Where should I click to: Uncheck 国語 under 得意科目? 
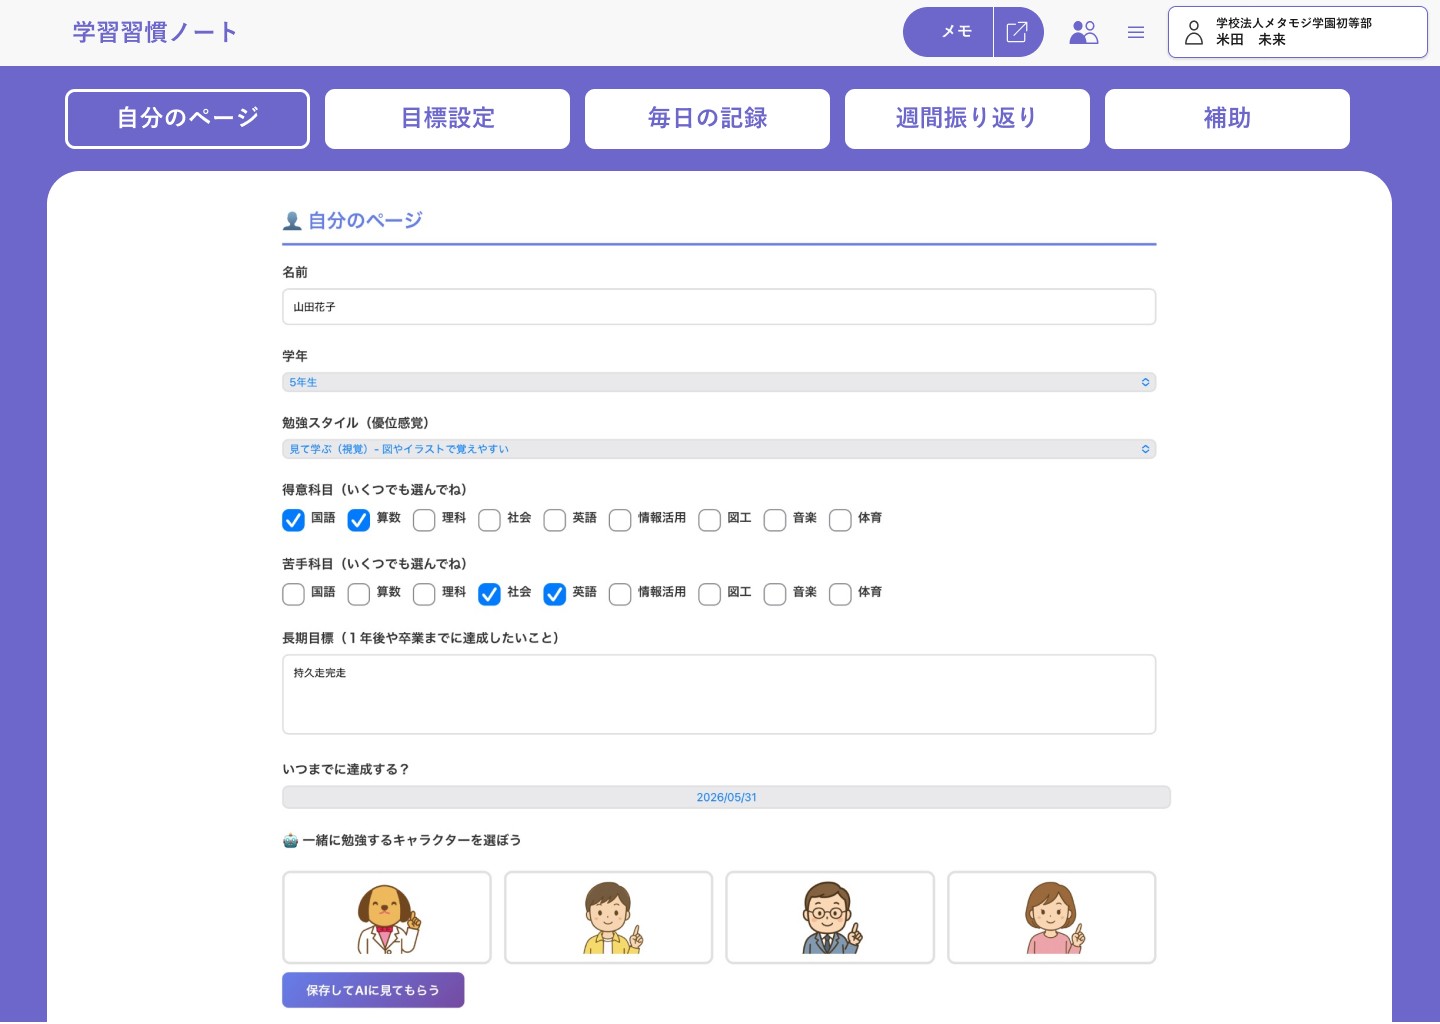(x=293, y=520)
